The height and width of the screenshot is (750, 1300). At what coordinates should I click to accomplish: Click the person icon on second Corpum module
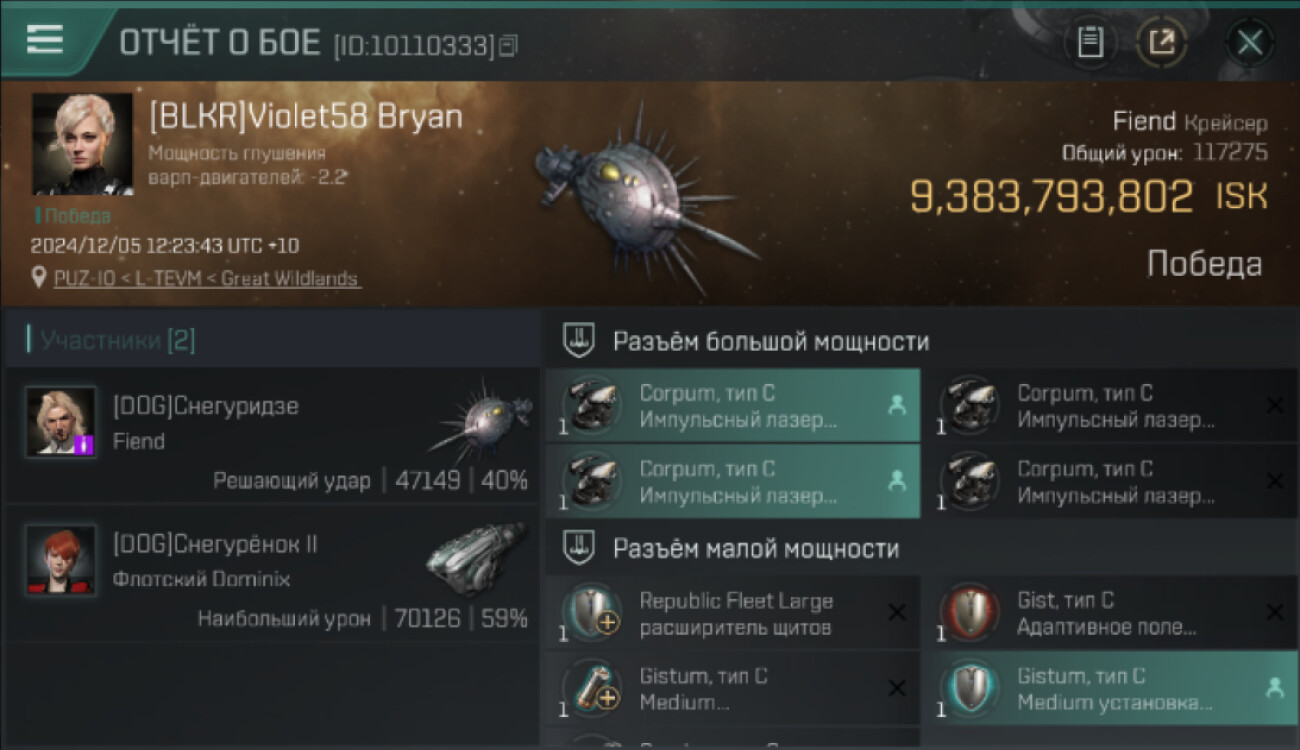[x=895, y=480]
